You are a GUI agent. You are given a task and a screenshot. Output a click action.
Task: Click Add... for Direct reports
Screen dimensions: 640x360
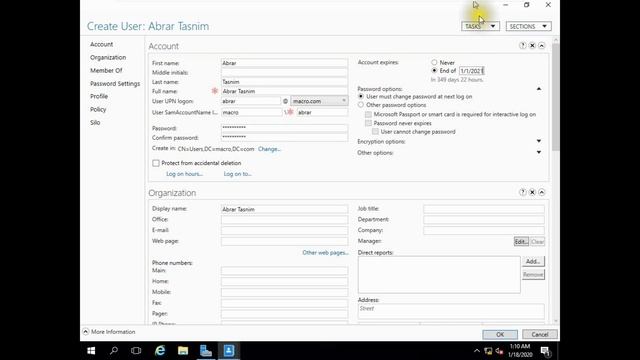(x=533, y=261)
